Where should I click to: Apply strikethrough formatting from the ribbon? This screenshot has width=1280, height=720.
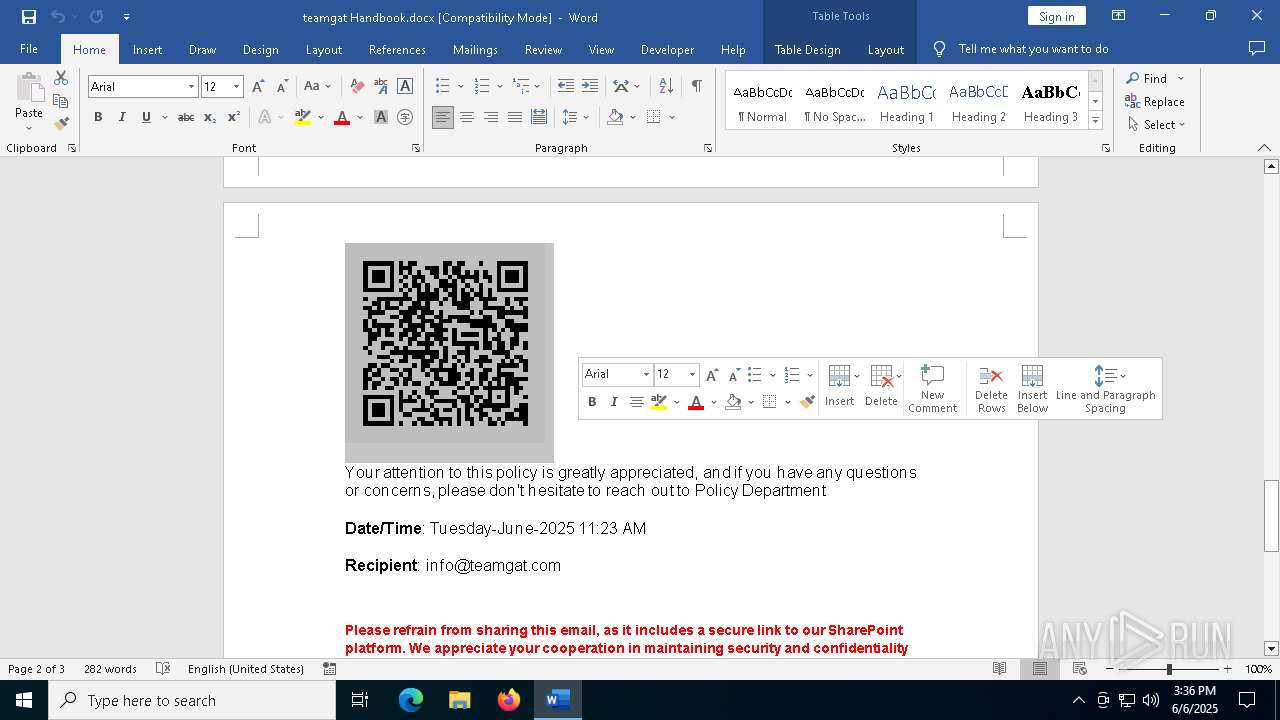(x=186, y=117)
